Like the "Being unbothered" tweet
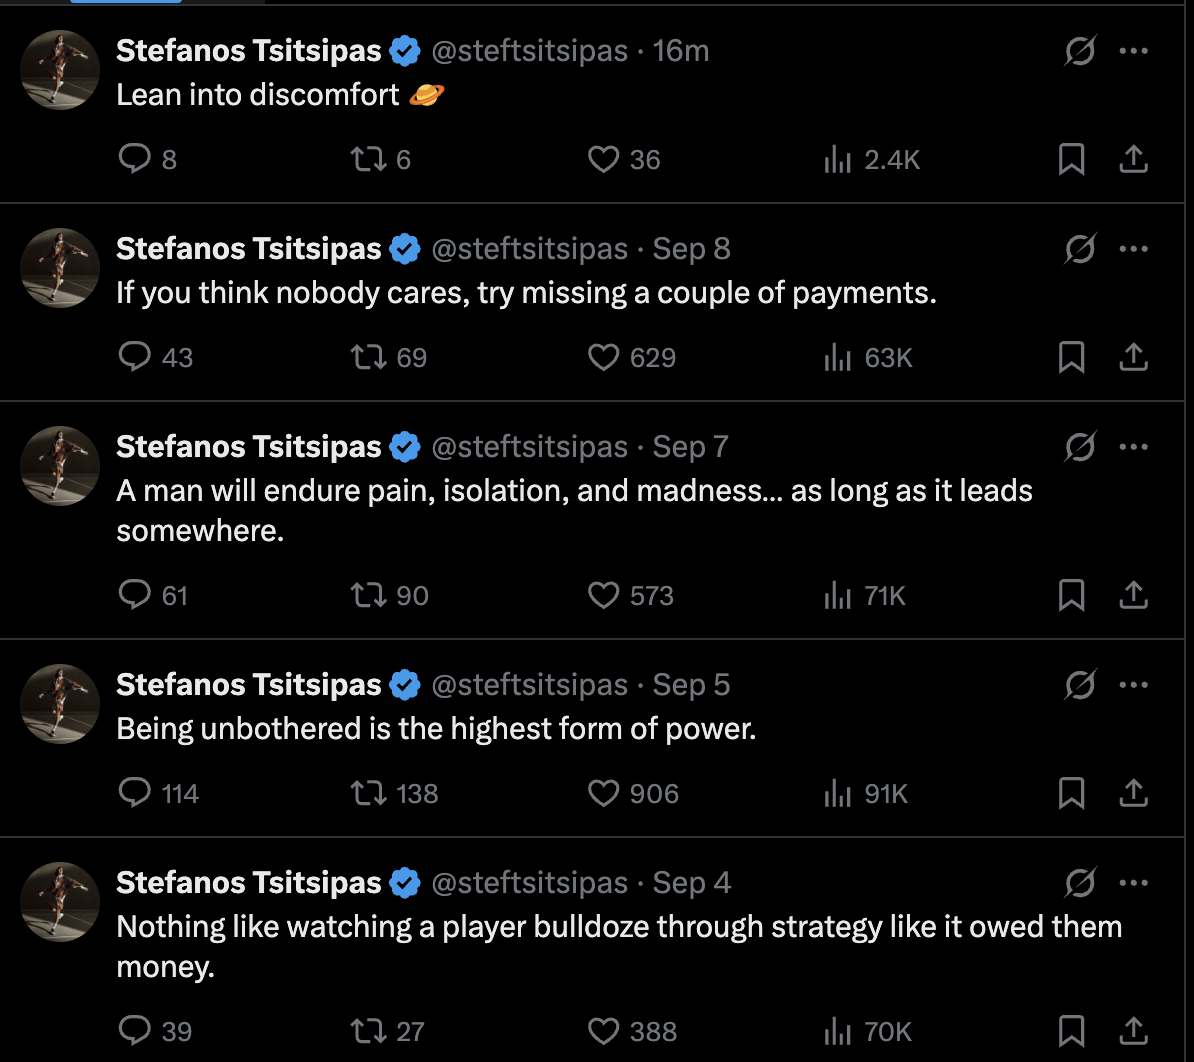 [603, 794]
